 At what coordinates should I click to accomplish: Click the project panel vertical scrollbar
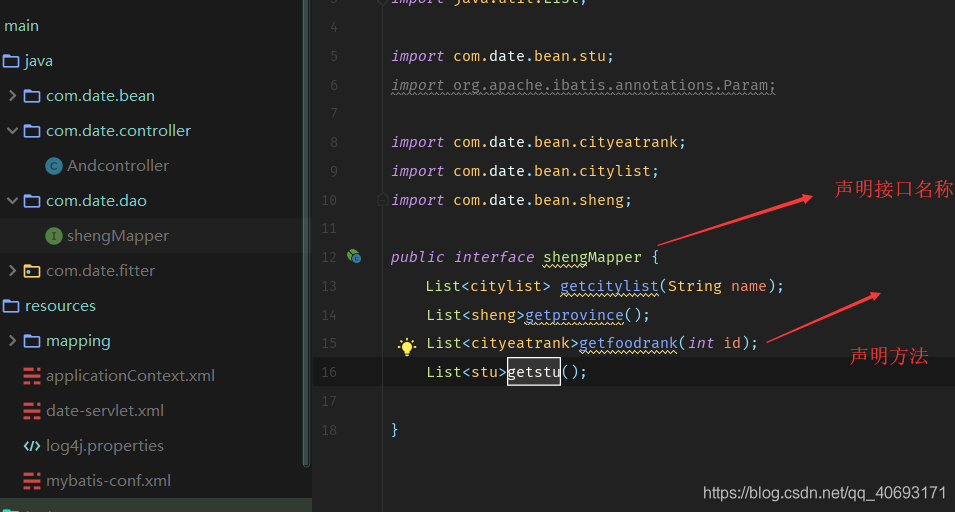(306, 233)
